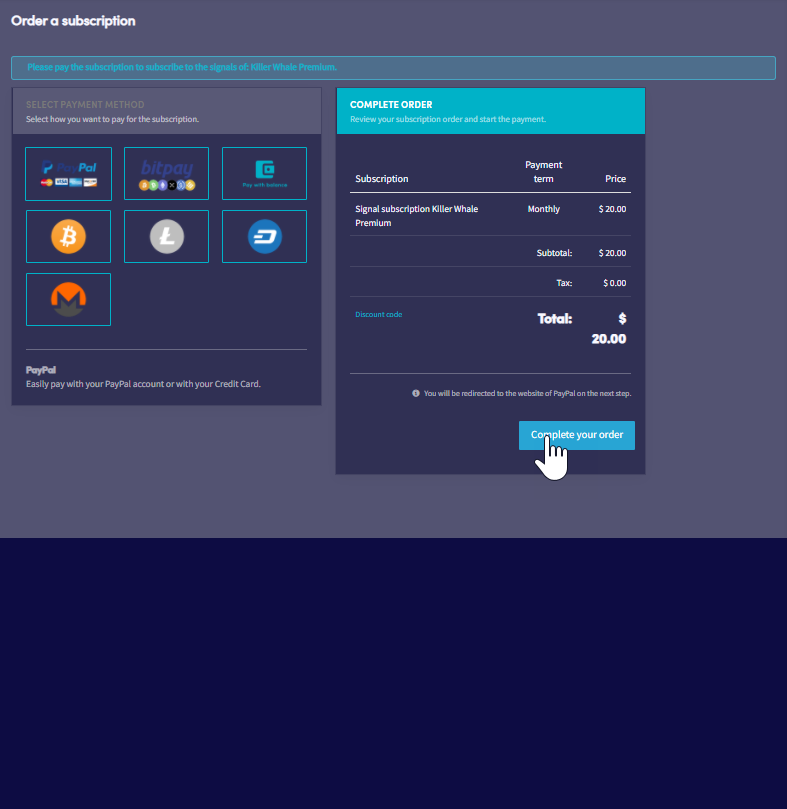Screen dimensions: 787x809
Task: Click the Order a subscription page title
Action: click(73, 21)
